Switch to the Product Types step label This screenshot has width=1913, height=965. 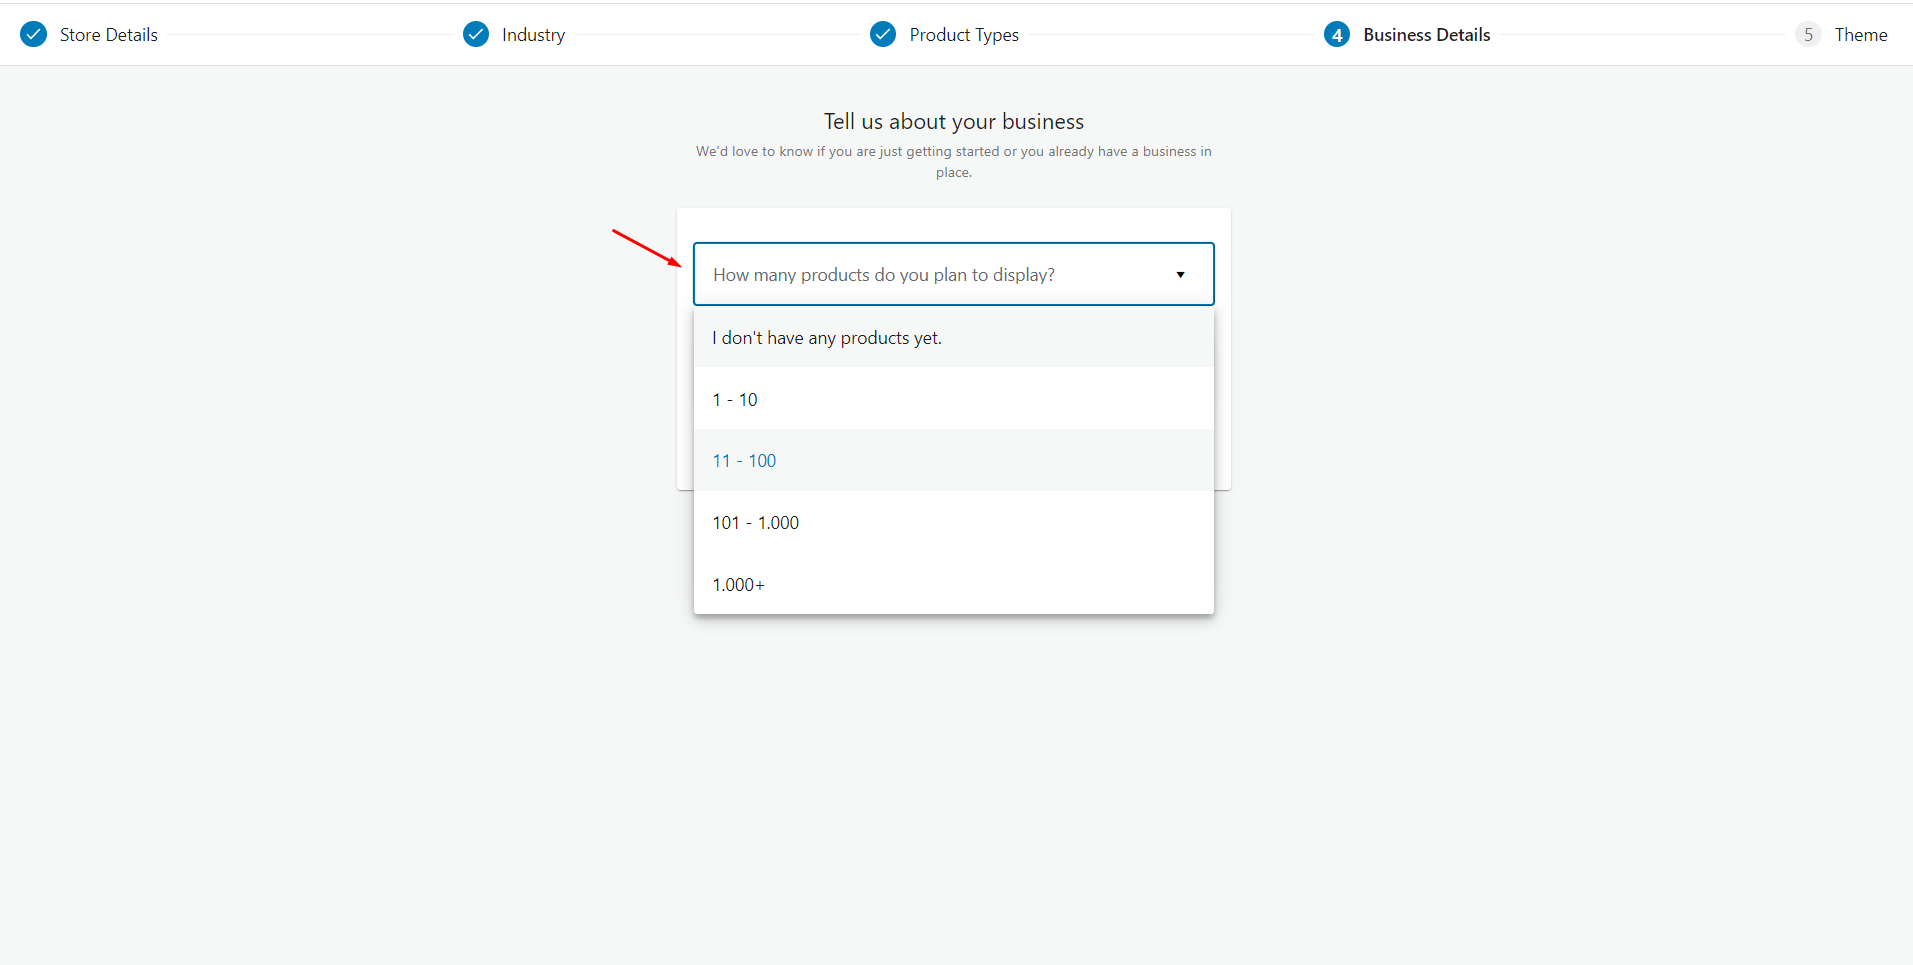point(964,35)
